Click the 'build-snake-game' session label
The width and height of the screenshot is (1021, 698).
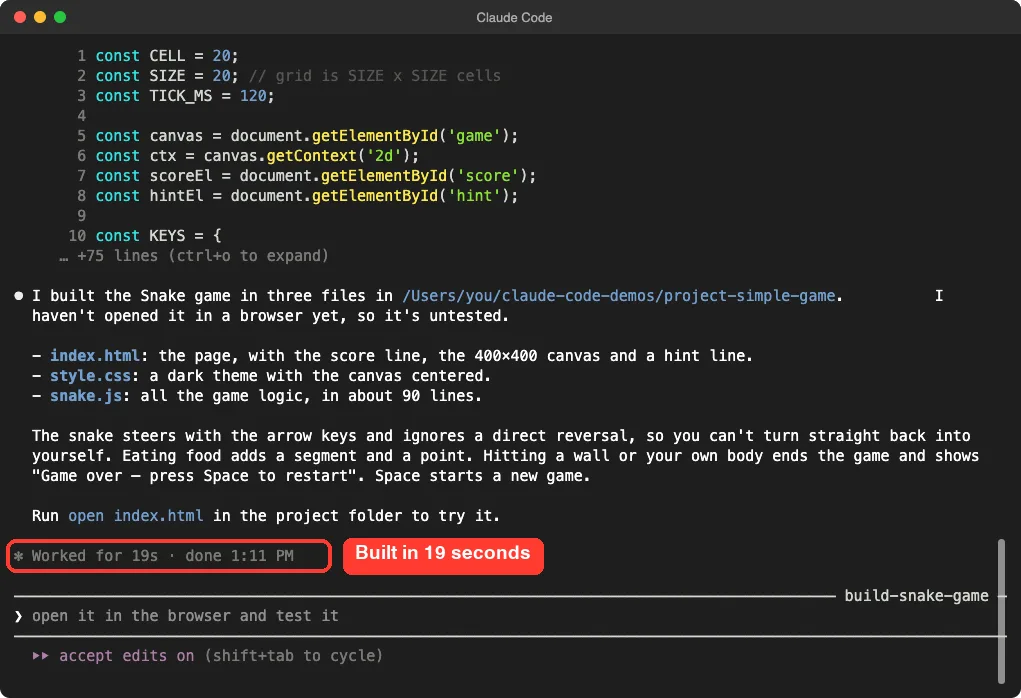pos(916,596)
